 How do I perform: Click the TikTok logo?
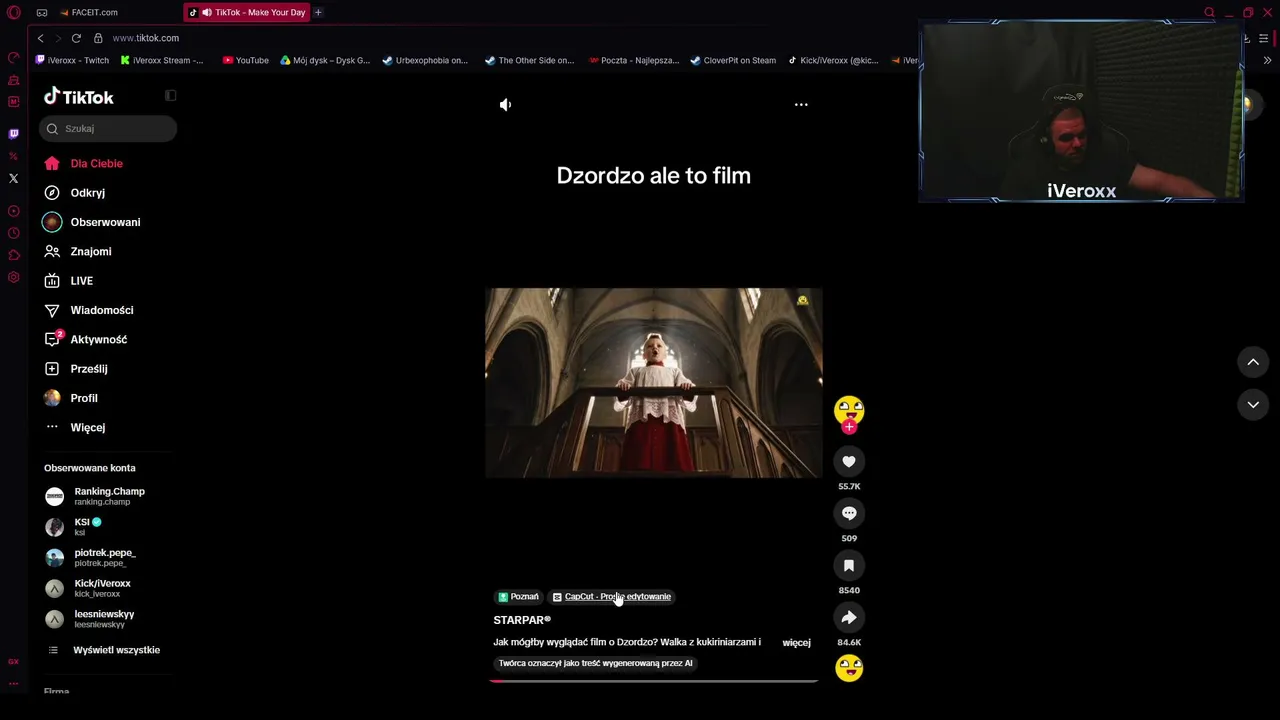pyautogui.click(x=79, y=97)
